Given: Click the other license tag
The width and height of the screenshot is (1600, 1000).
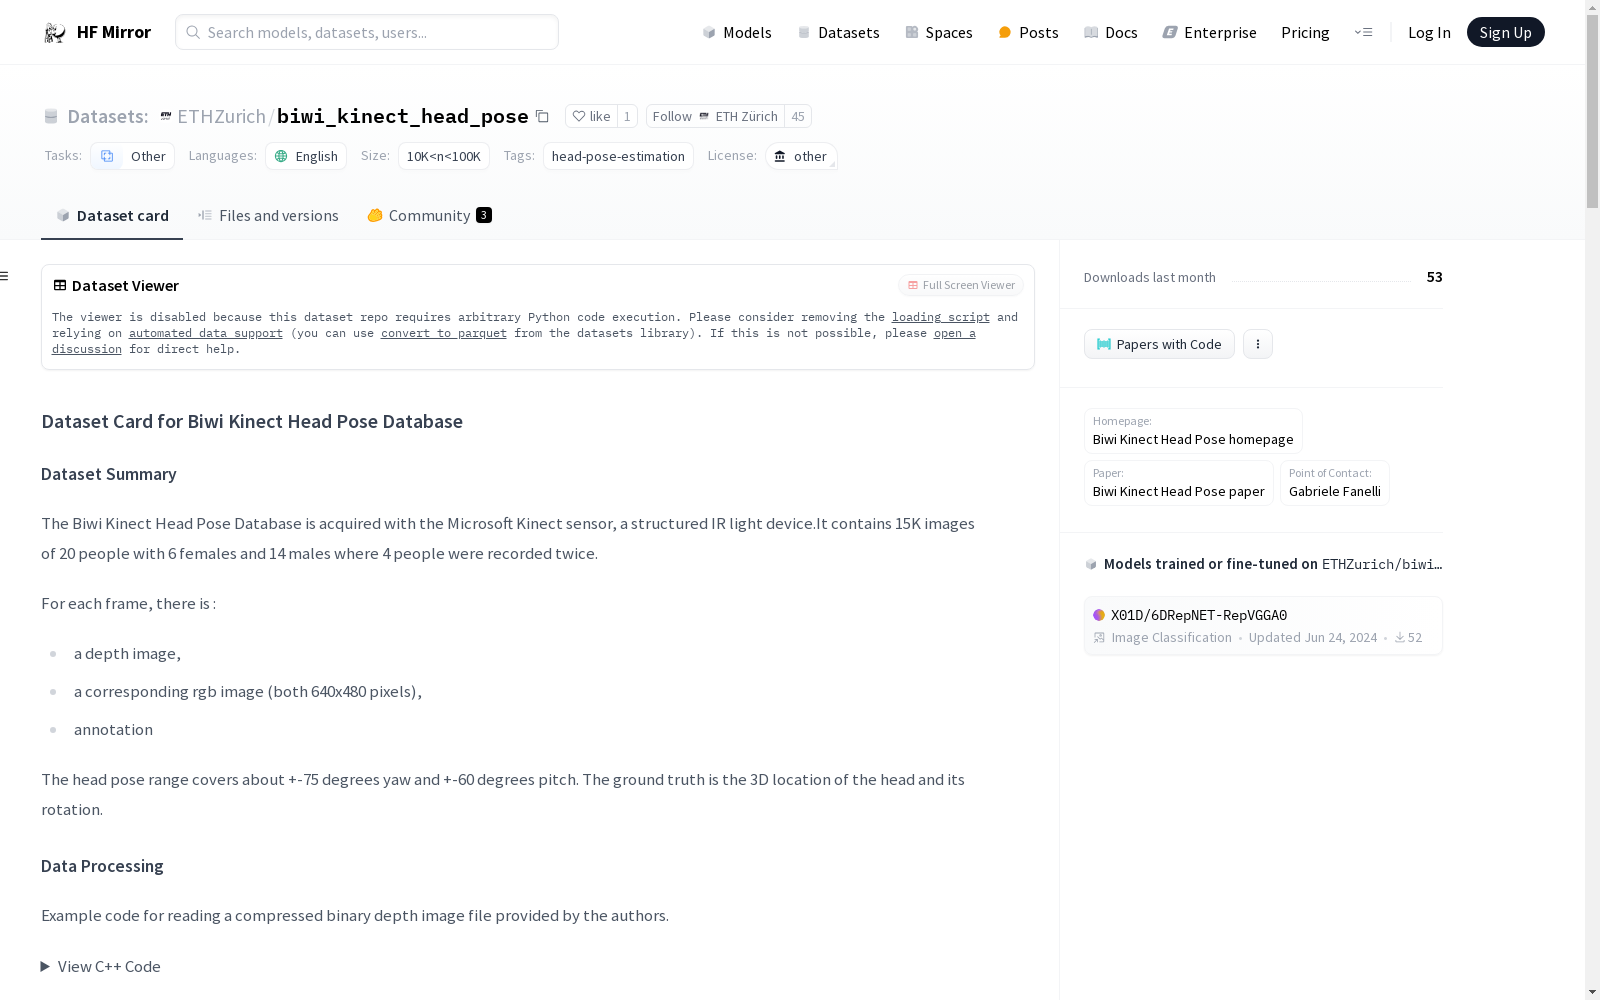Looking at the screenshot, I should tap(801, 156).
